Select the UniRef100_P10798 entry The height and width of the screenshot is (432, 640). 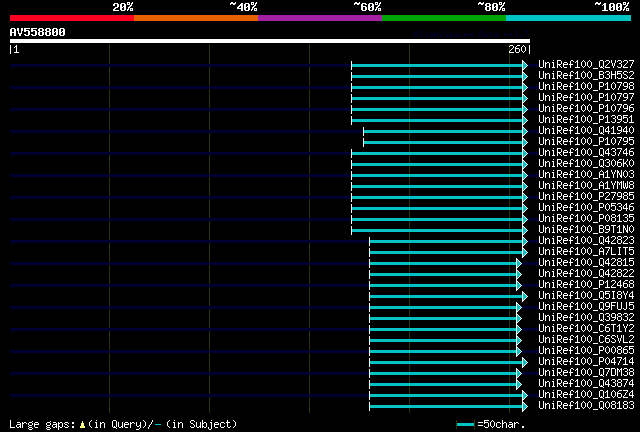point(586,86)
